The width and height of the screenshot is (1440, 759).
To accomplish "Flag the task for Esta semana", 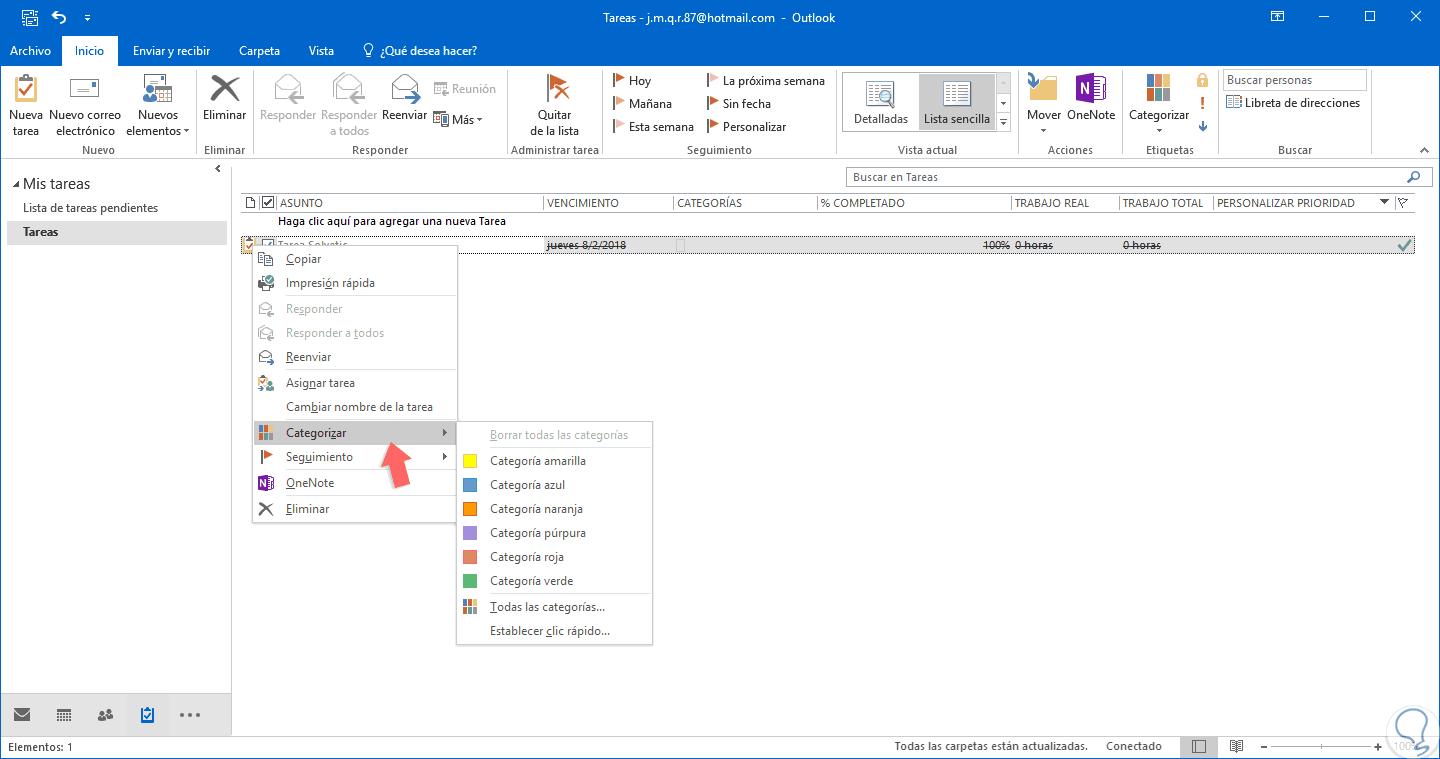I will point(652,127).
